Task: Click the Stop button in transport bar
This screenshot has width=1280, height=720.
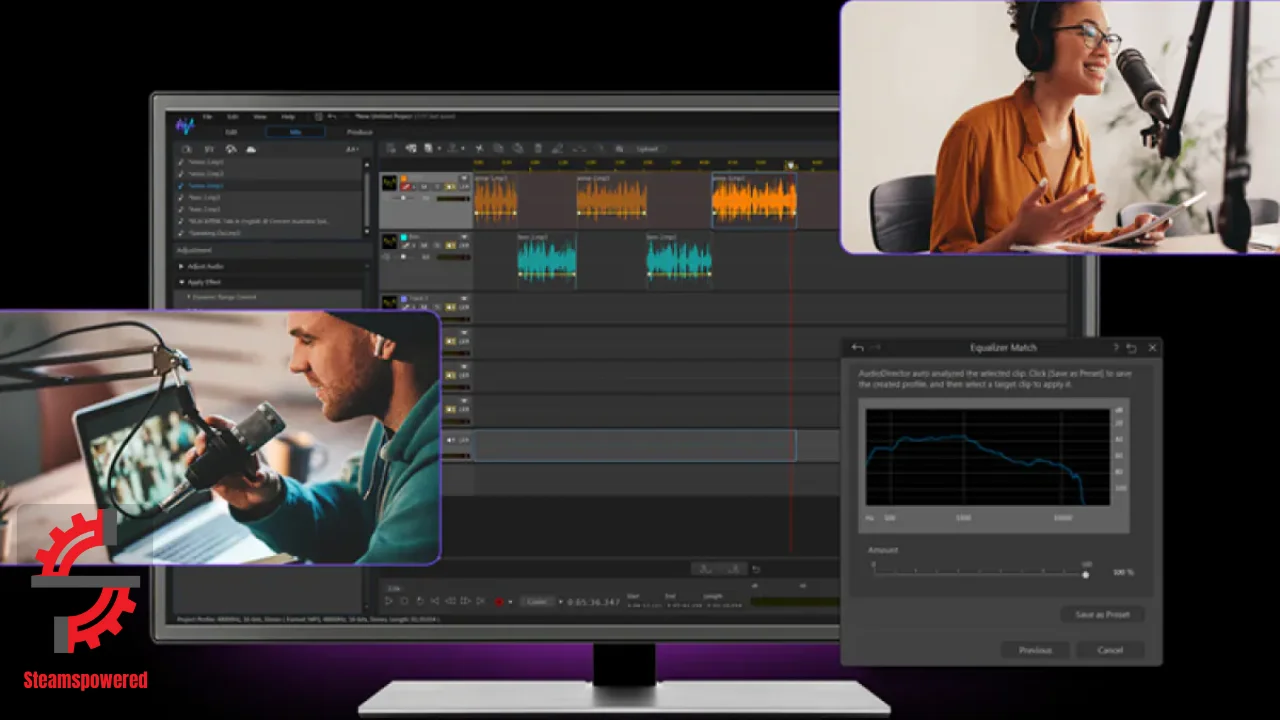Action: (x=404, y=601)
